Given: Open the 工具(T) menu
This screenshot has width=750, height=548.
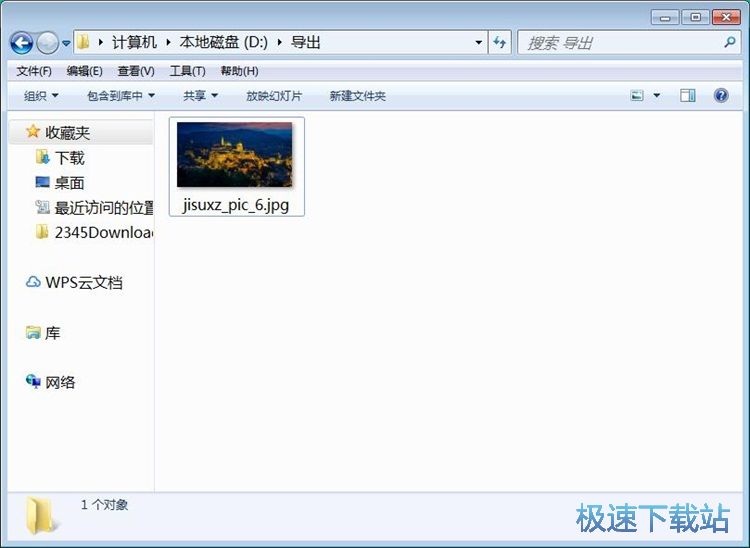Looking at the screenshot, I should coord(188,71).
